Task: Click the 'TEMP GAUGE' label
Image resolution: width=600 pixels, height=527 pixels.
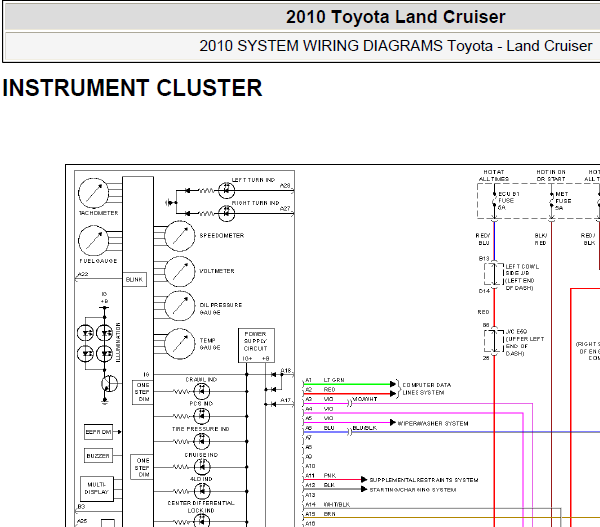Action: tap(210, 344)
